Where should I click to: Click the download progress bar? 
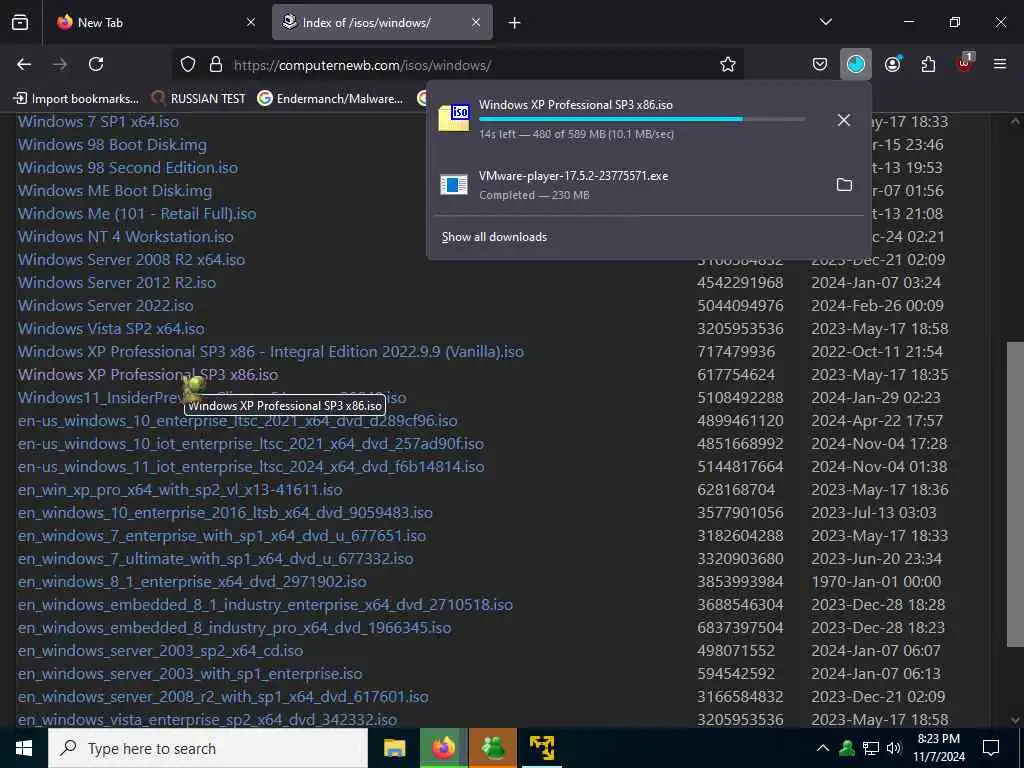[x=642, y=119]
